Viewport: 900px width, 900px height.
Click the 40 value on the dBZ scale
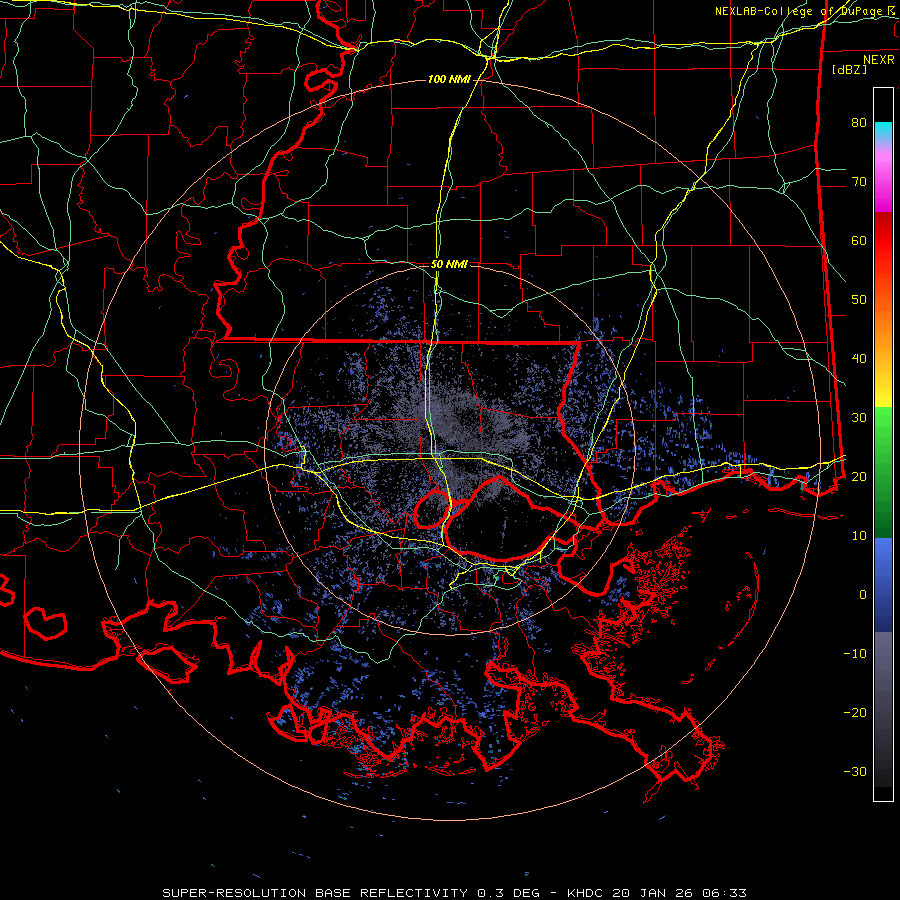pyautogui.click(x=859, y=359)
